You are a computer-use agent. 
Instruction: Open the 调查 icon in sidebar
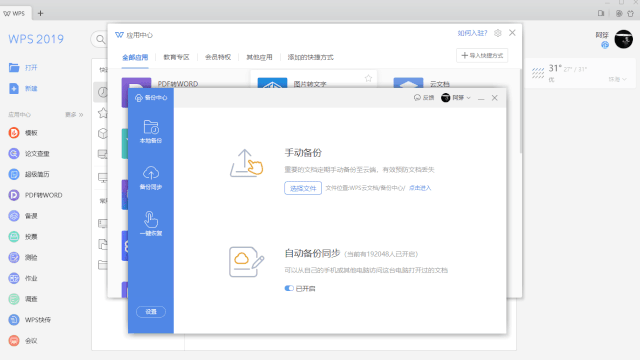point(14,299)
